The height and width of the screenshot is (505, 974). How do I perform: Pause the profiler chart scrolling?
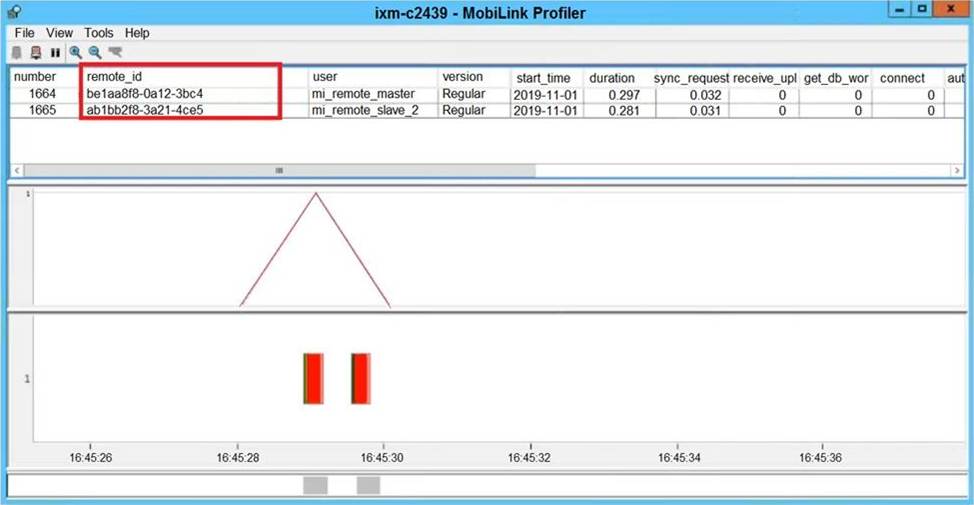(x=55, y=52)
